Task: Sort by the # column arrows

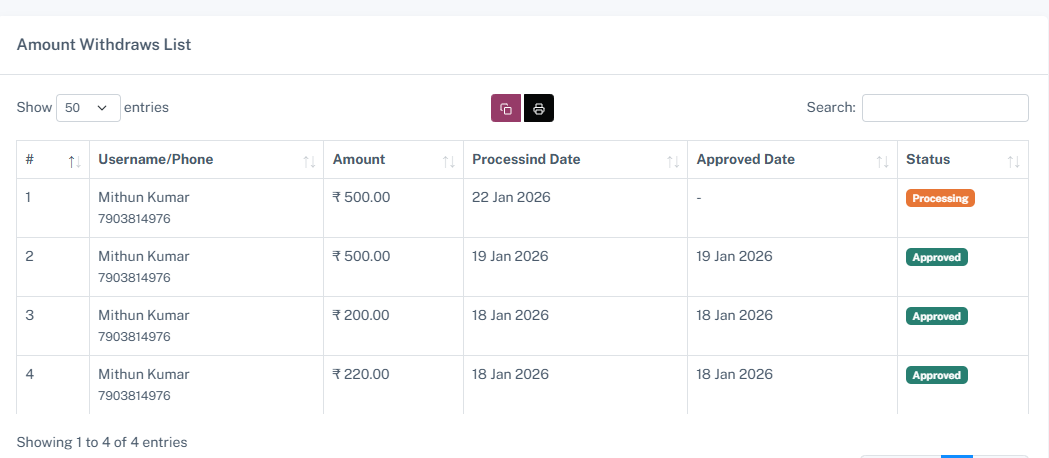Action: 73,161
